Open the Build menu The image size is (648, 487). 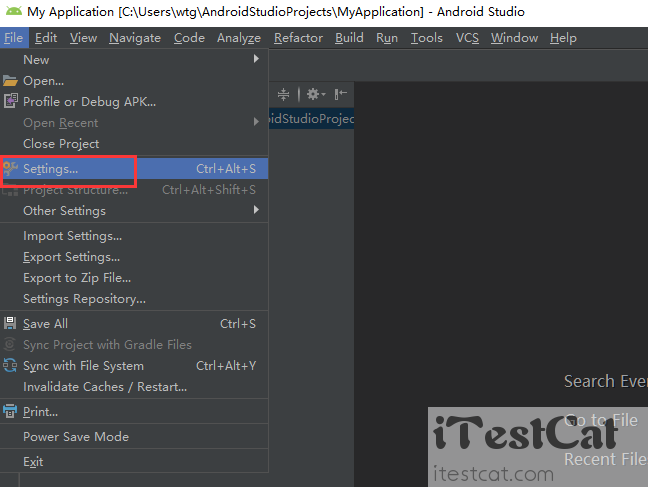tap(349, 38)
